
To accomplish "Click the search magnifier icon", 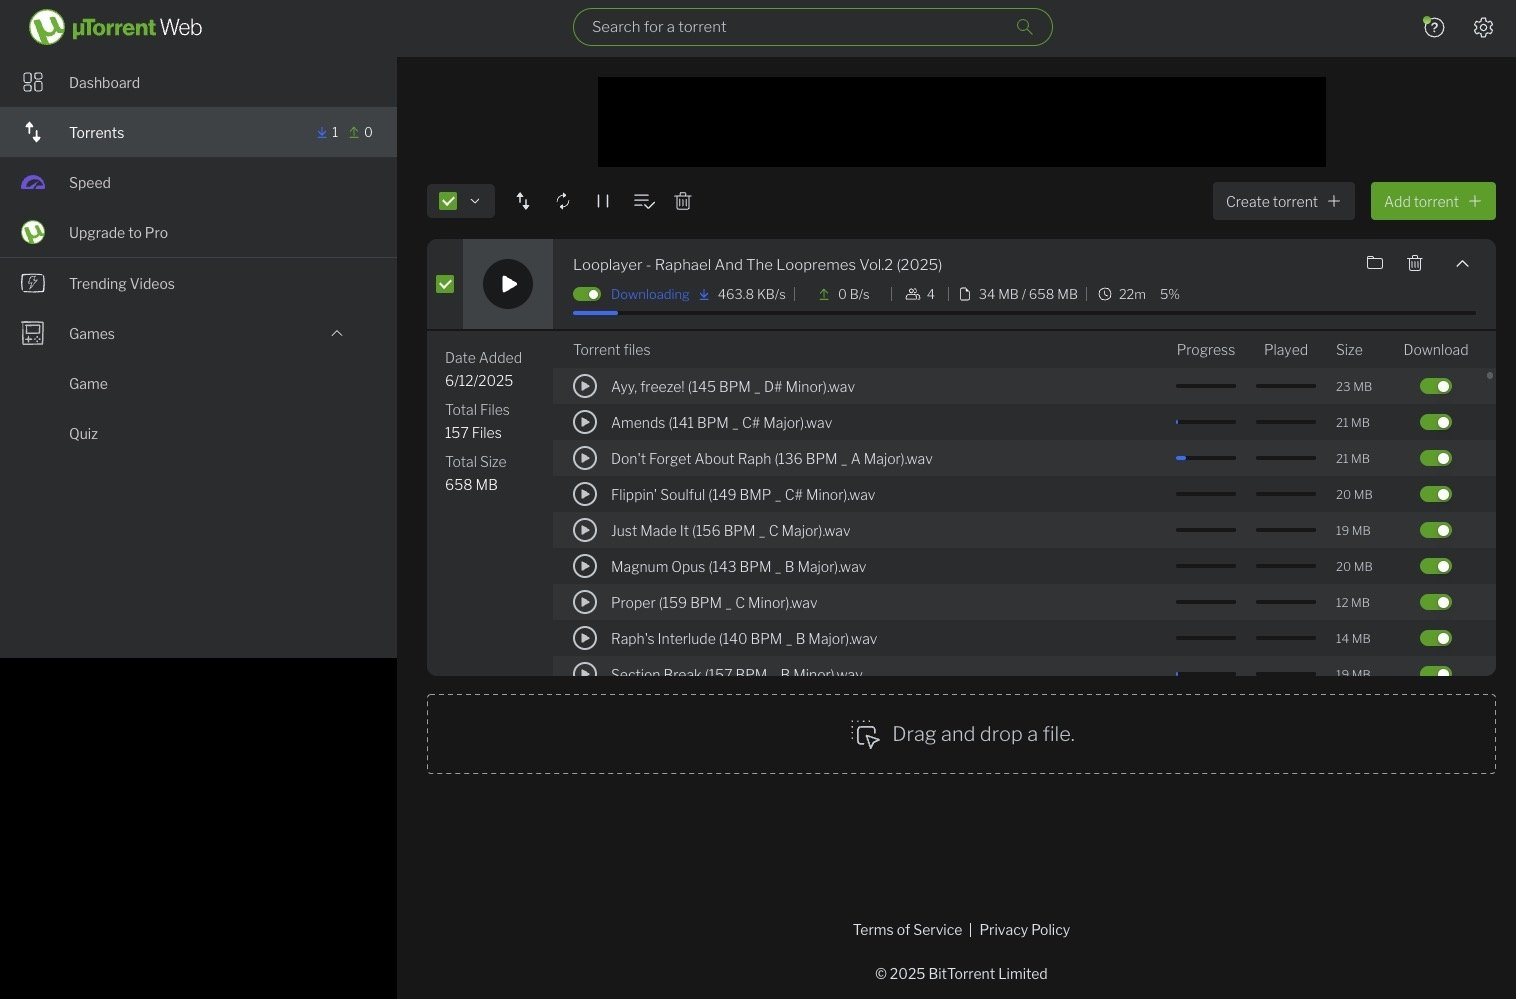I will coord(1024,27).
